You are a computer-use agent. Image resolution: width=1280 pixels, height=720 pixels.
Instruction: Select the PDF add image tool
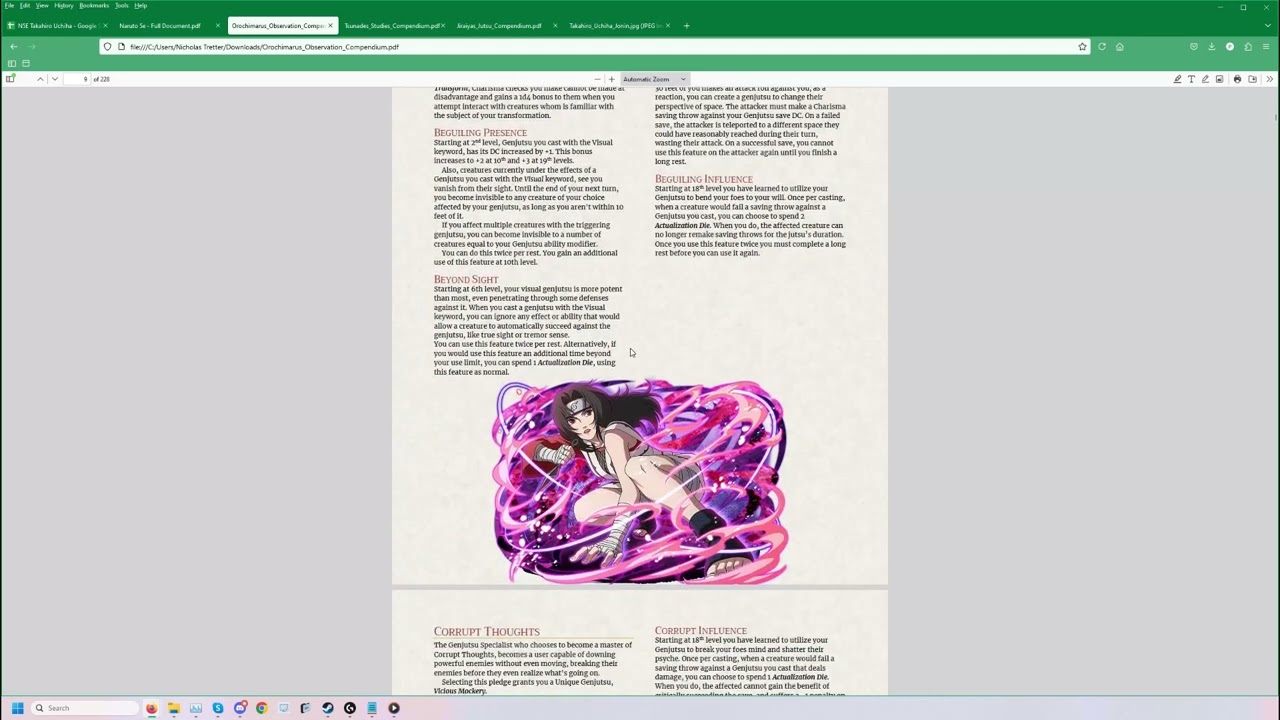tap(1219, 79)
